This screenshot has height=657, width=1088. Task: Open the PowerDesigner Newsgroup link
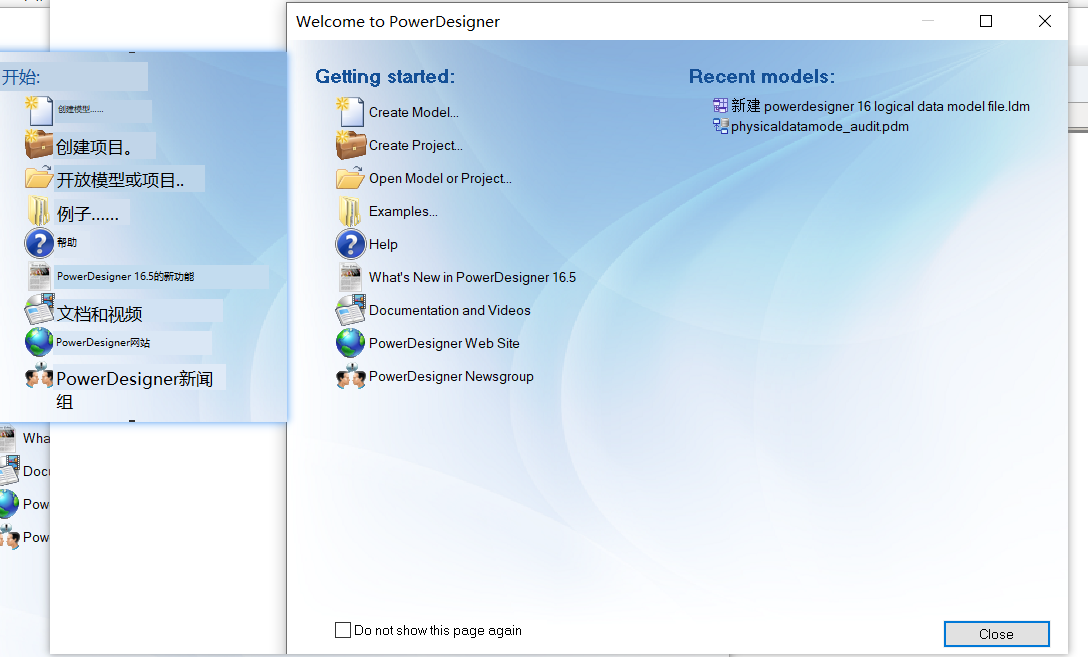(x=451, y=376)
